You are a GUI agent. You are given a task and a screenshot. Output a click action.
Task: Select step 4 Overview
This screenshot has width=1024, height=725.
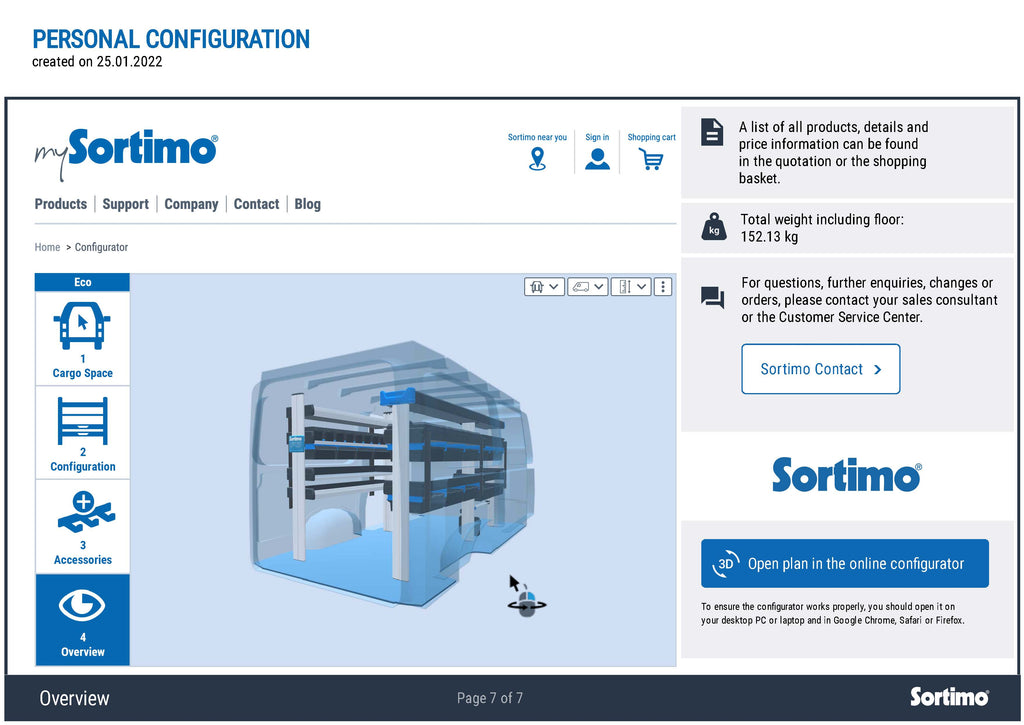[x=82, y=620]
